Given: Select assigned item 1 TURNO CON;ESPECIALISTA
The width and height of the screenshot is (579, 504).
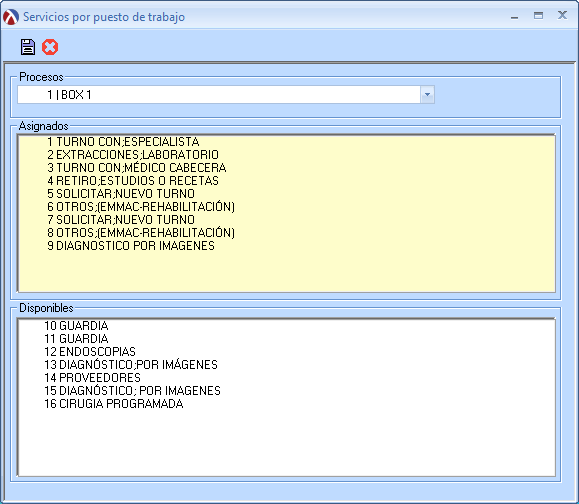Looking at the screenshot, I should pyautogui.click(x=123, y=142).
